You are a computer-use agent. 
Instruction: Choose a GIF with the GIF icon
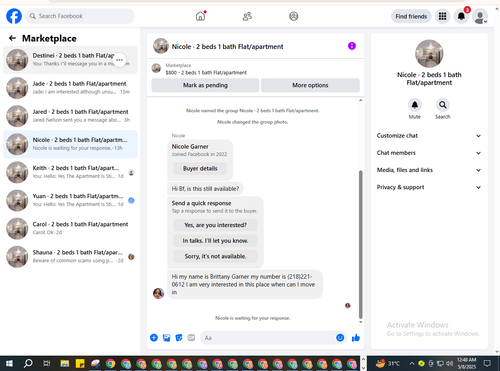[191, 338]
